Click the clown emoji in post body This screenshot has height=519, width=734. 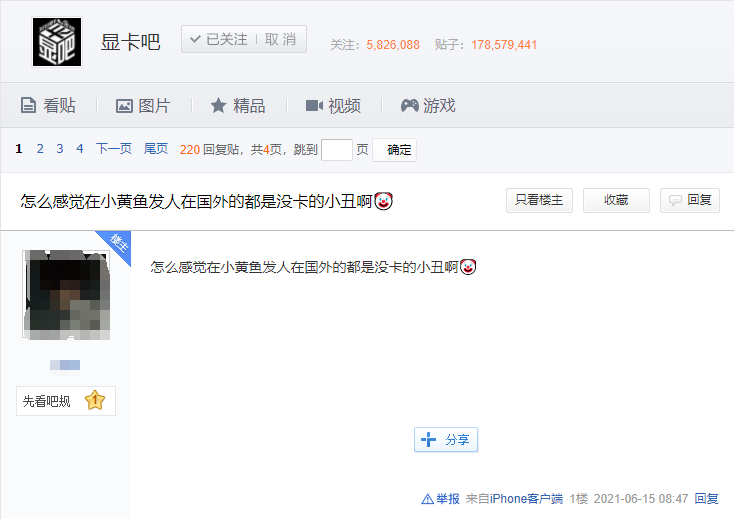coord(468,267)
